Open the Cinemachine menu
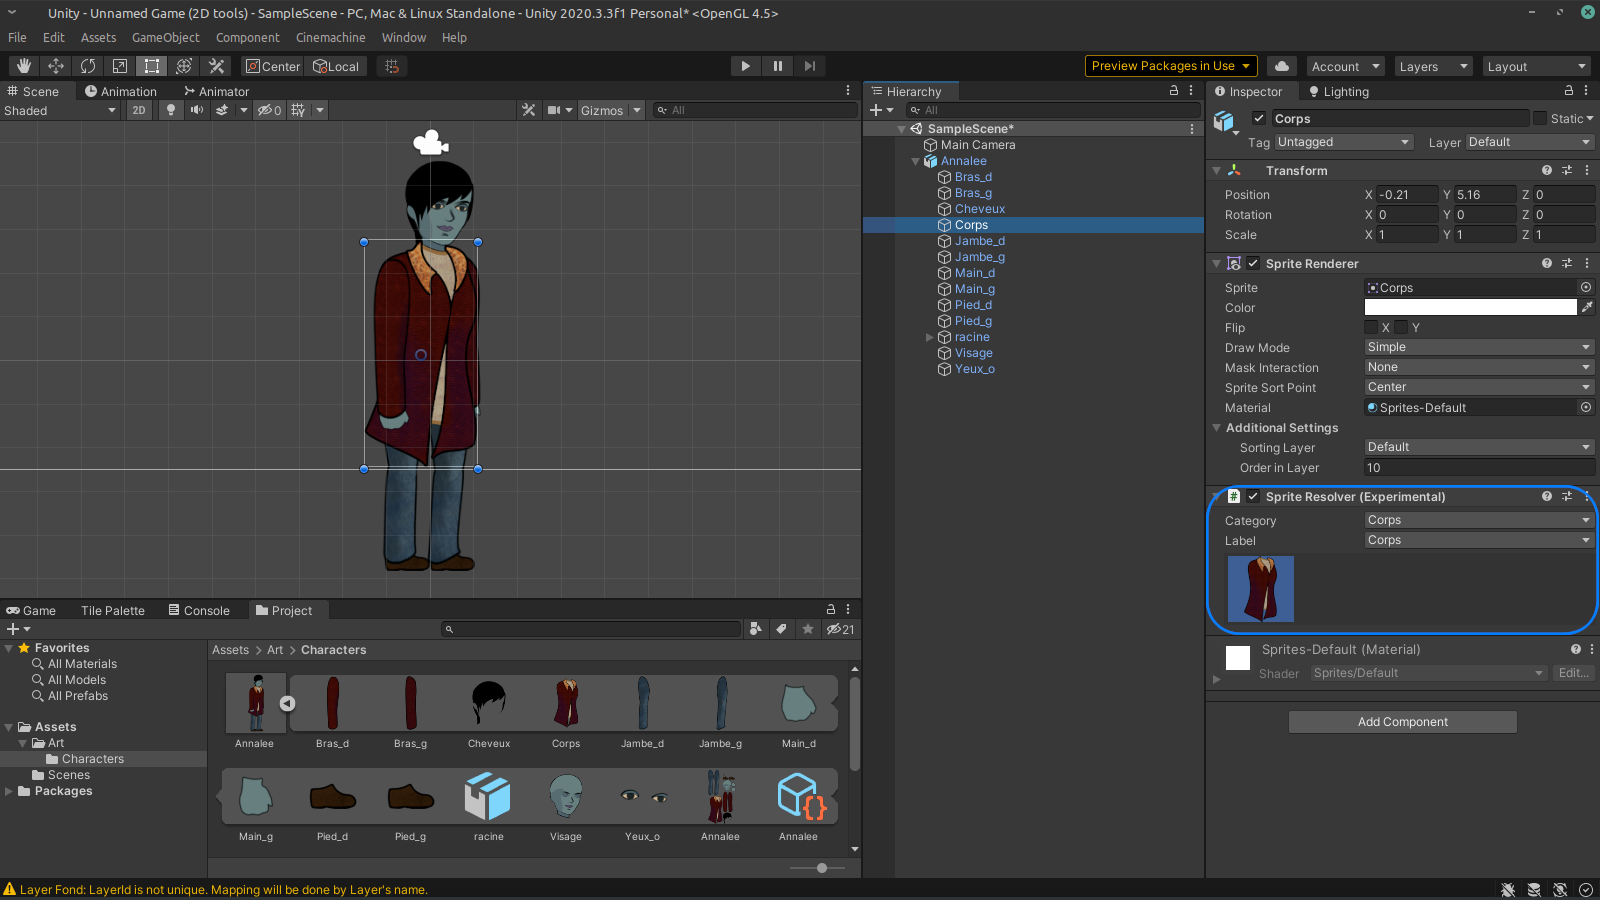The height and width of the screenshot is (900, 1600). [x=331, y=37]
